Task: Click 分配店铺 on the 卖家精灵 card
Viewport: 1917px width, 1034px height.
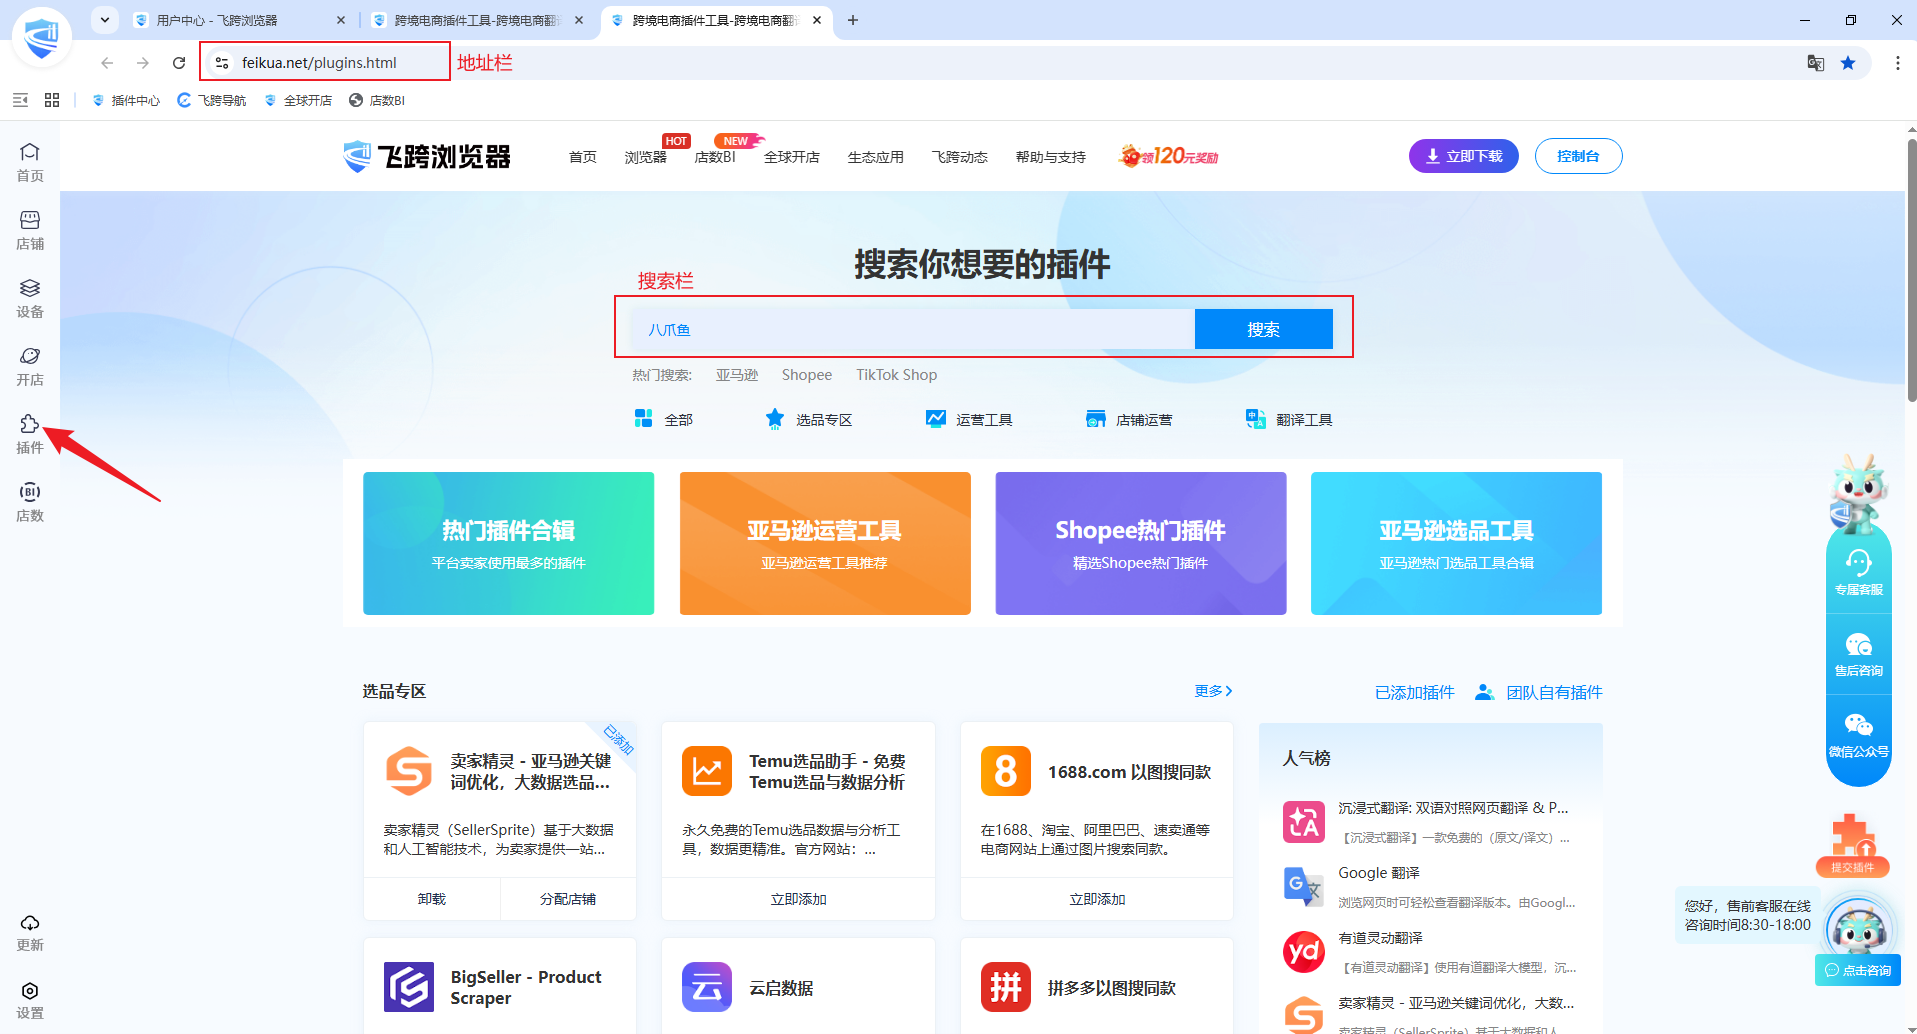Action: click(568, 899)
